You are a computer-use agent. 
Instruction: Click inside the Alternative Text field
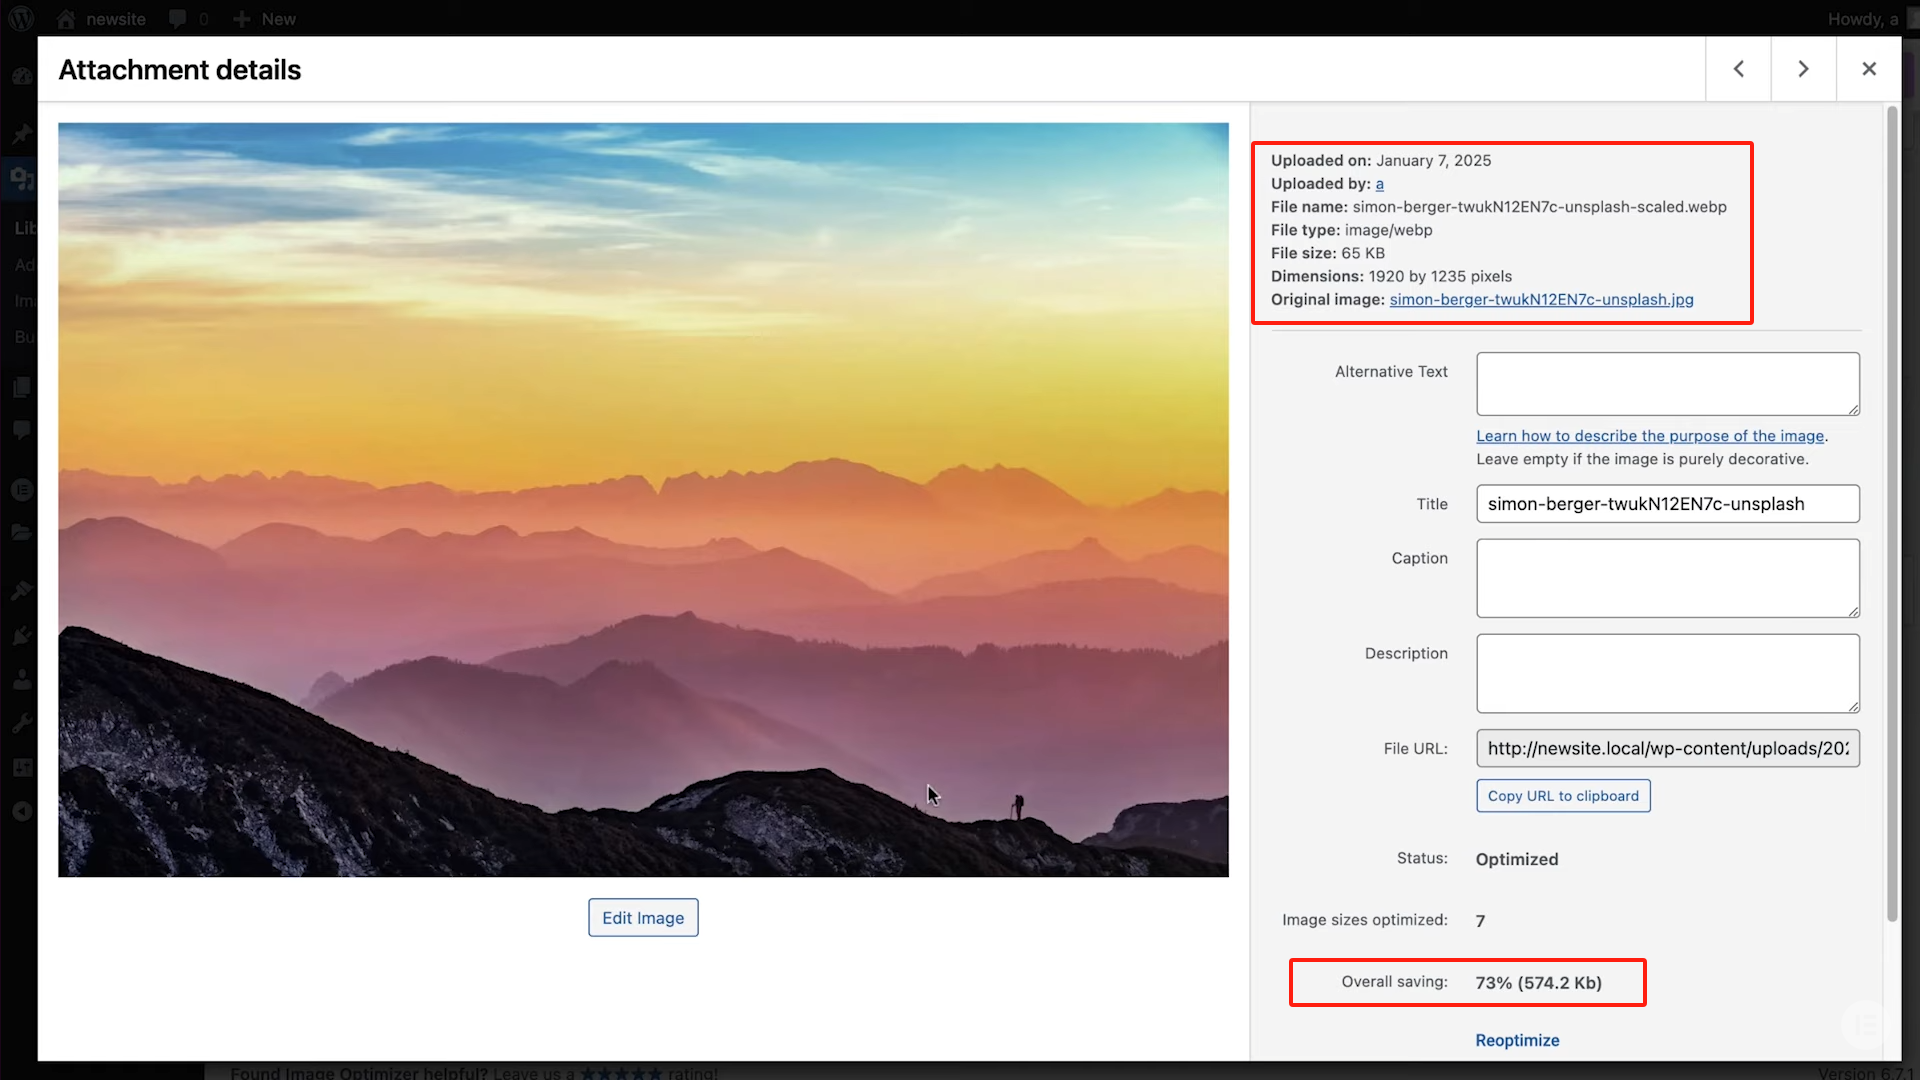click(x=1666, y=383)
